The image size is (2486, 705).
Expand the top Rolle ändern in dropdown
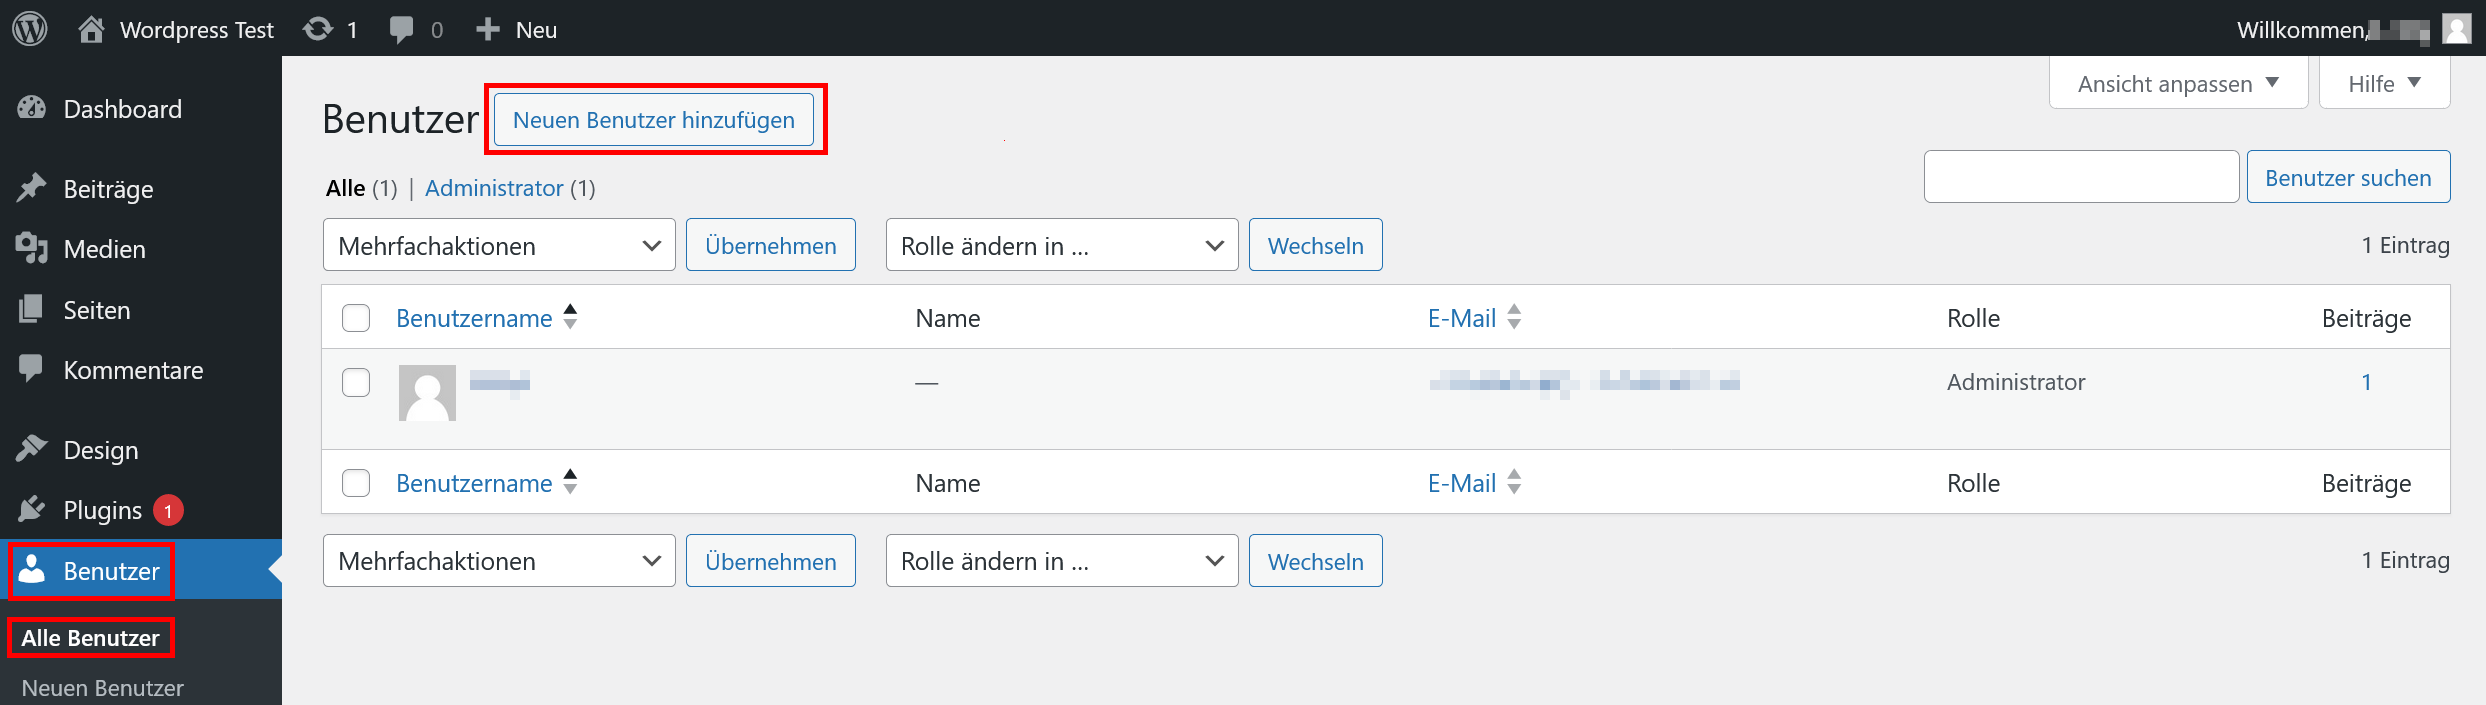coord(1061,245)
